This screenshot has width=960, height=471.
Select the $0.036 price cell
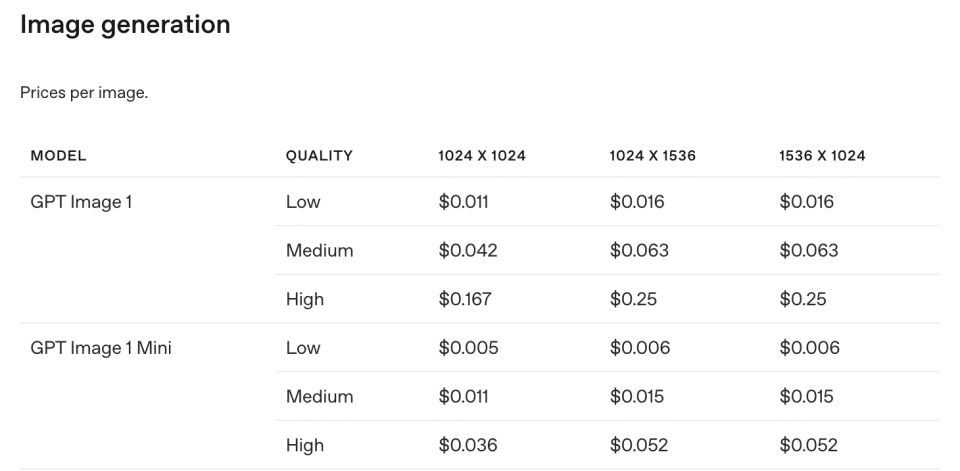pyautogui.click(x=468, y=445)
